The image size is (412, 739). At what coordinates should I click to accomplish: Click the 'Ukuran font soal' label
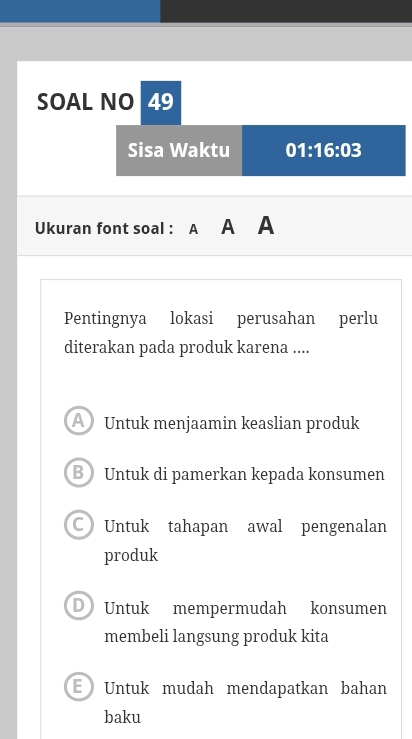pos(104,229)
